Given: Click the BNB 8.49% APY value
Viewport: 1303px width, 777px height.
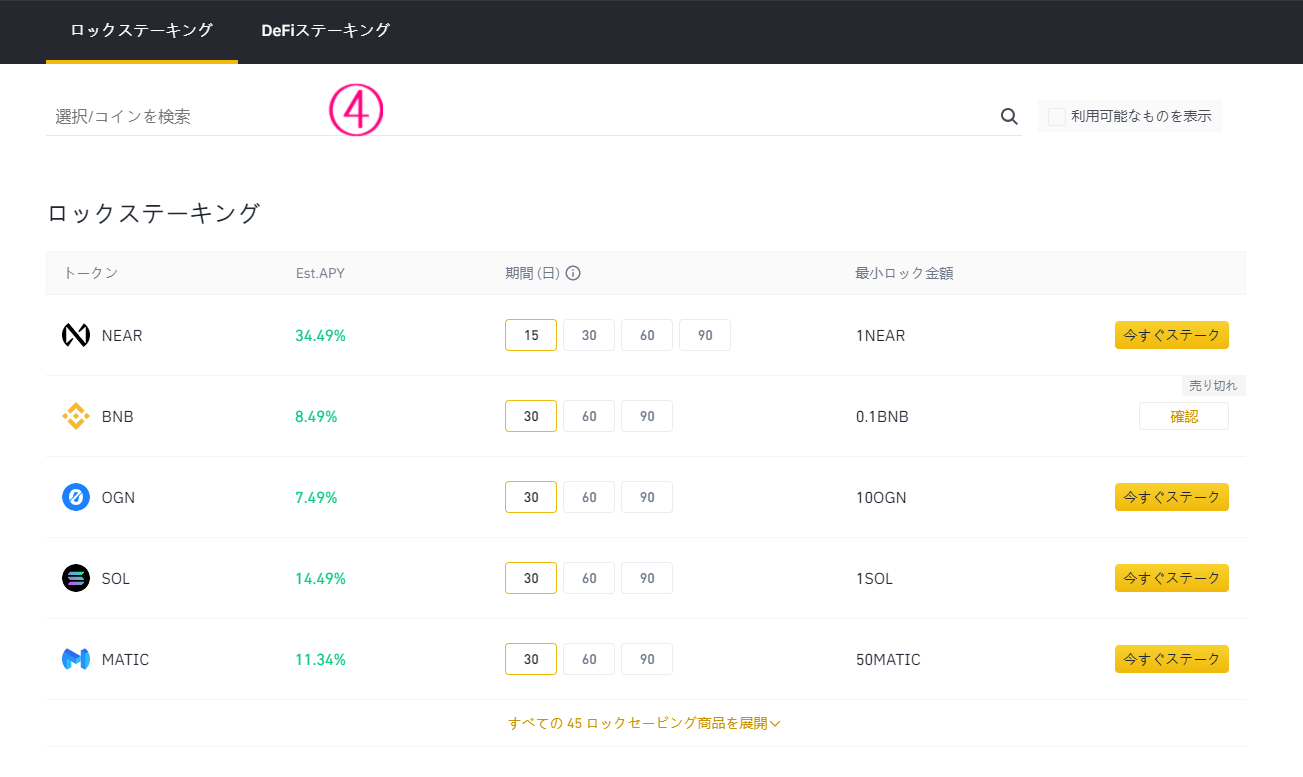Looking at the screenshot, I should point(316,417).
